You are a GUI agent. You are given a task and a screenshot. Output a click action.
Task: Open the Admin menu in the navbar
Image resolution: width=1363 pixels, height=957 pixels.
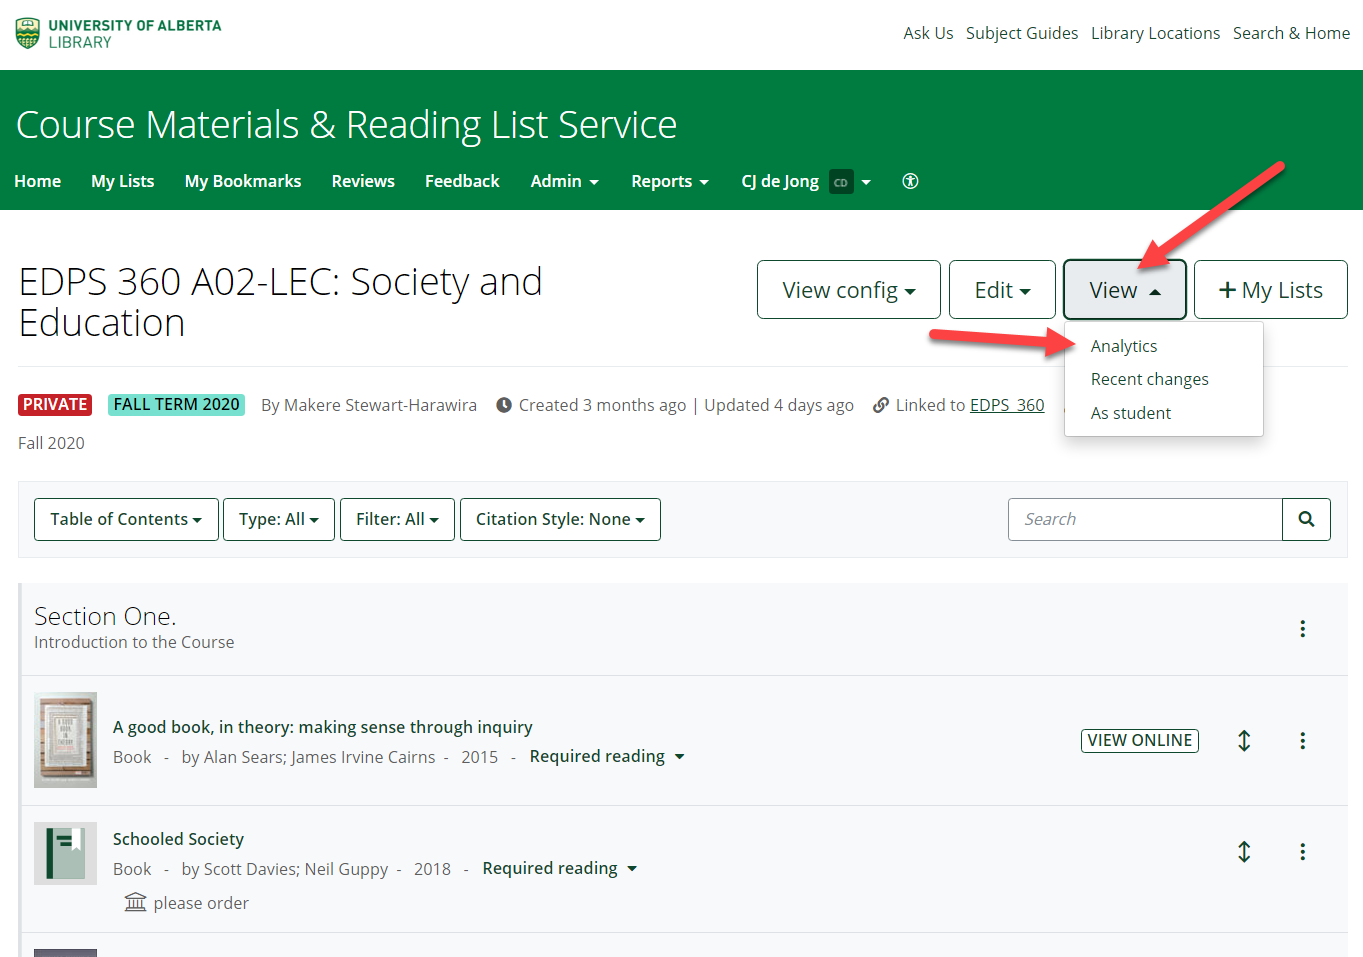(x=565, y=181)
